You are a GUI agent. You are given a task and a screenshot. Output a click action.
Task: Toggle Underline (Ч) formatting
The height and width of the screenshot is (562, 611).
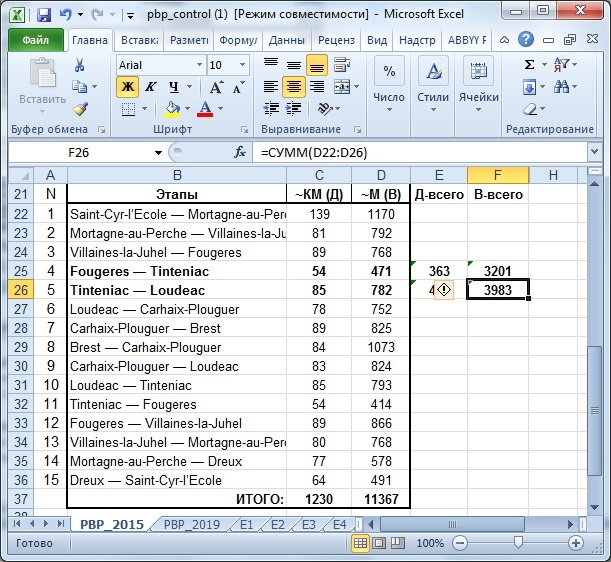174,87
